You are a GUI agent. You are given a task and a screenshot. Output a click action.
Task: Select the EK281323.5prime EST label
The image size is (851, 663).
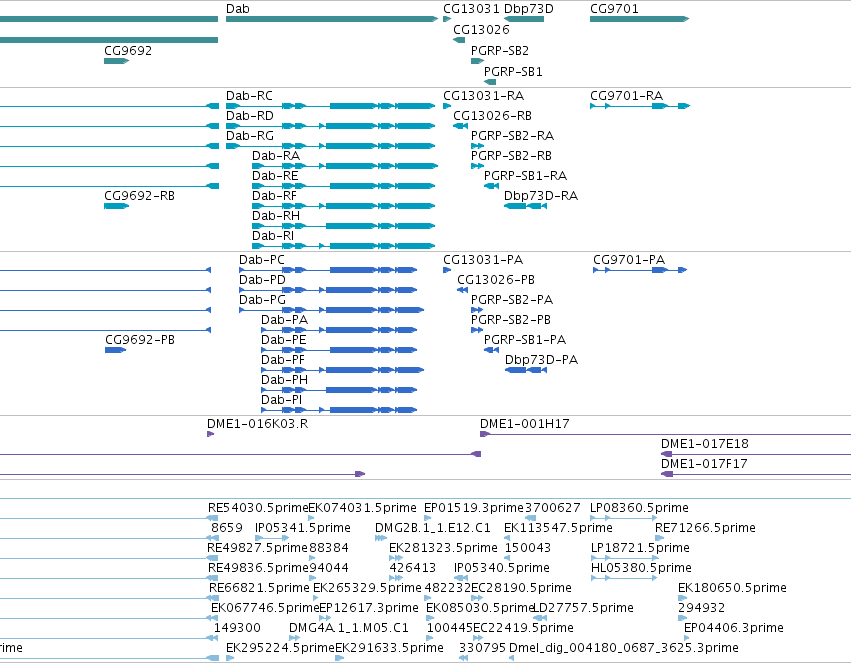point(443,549)
